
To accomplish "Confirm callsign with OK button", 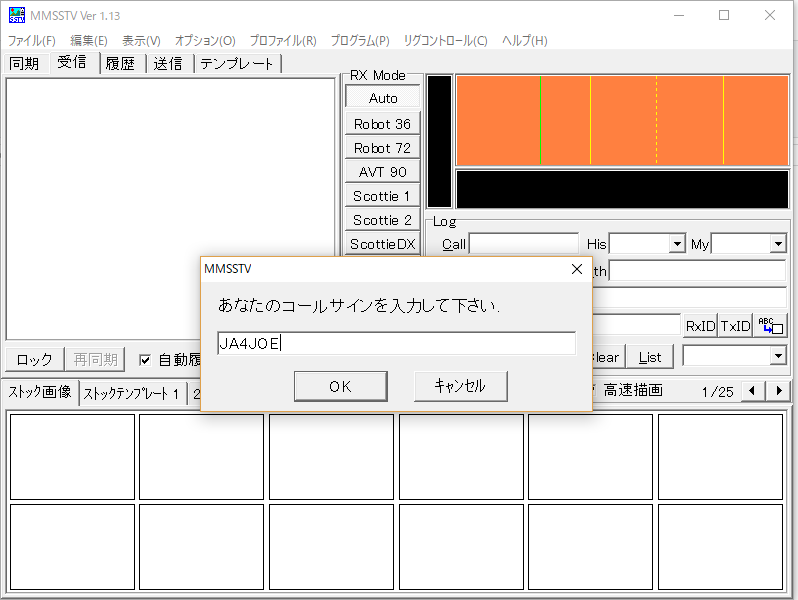I will (340, 386).
